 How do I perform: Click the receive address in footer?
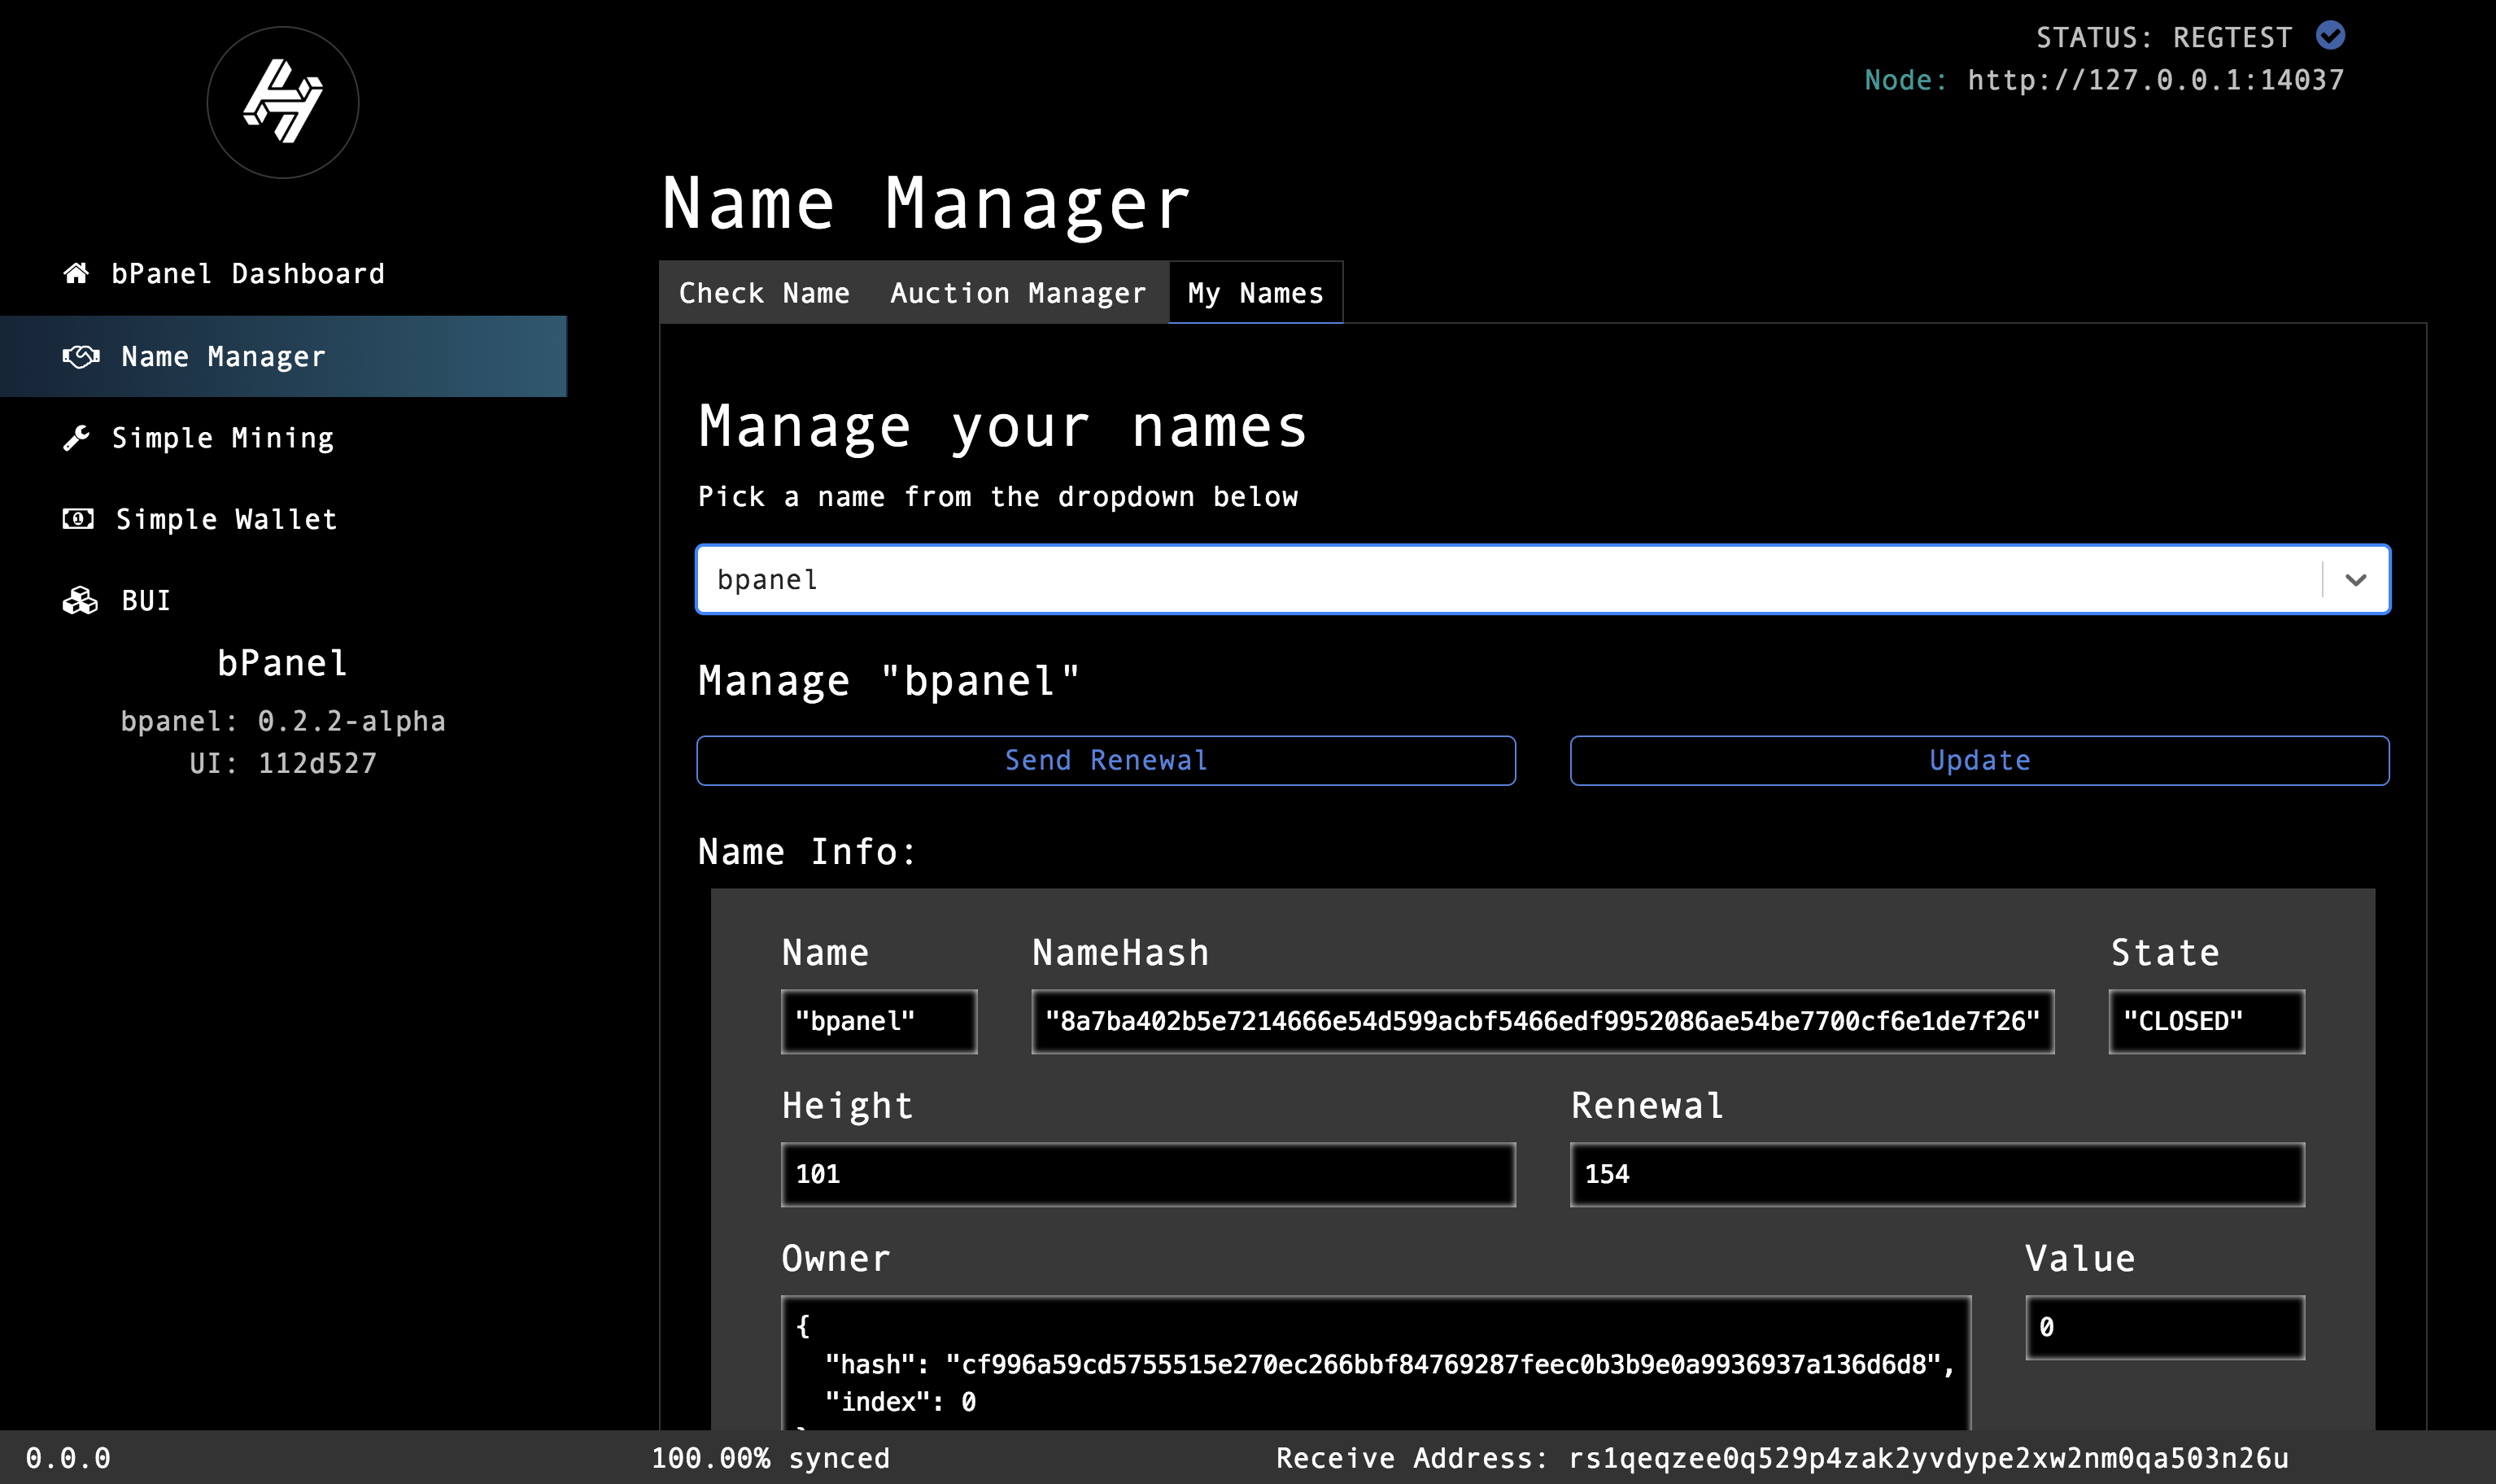pyautogui.click(x=1927, y=1458)
